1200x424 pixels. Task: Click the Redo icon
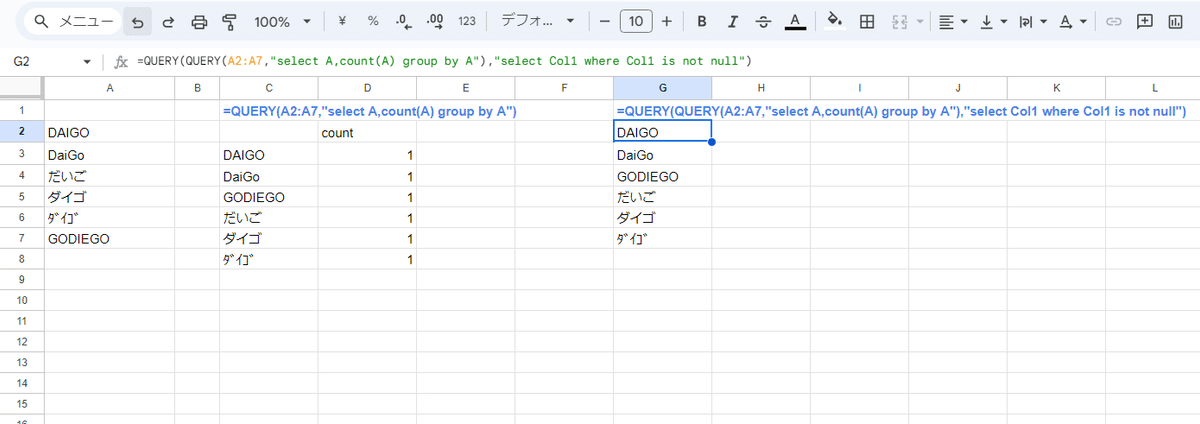pos(169,21)
